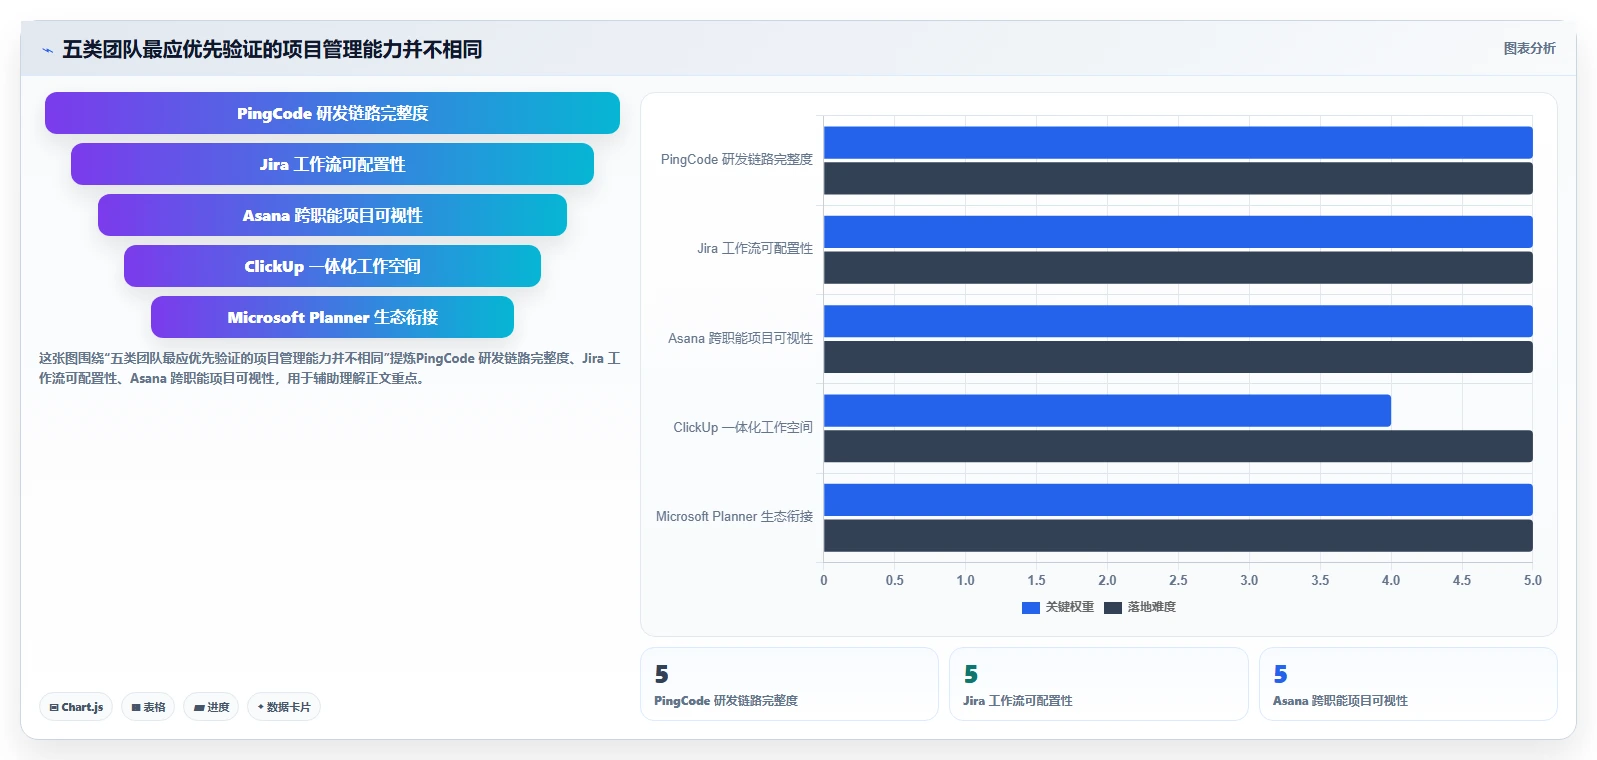Click the 数据卡片 tag chip
The width and height of the screenshot is (1597, 760).
tap(284, 707)
